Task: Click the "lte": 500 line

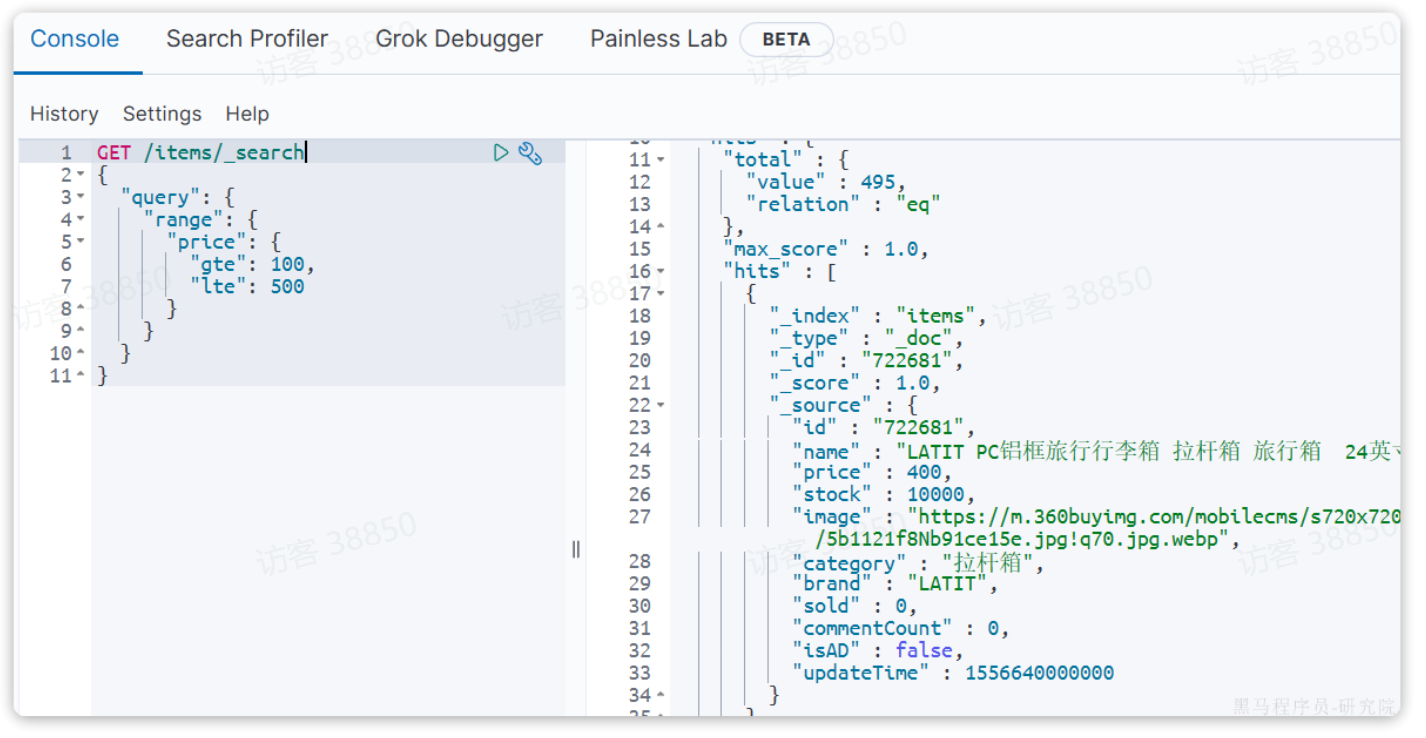Action: click(247, 286)
